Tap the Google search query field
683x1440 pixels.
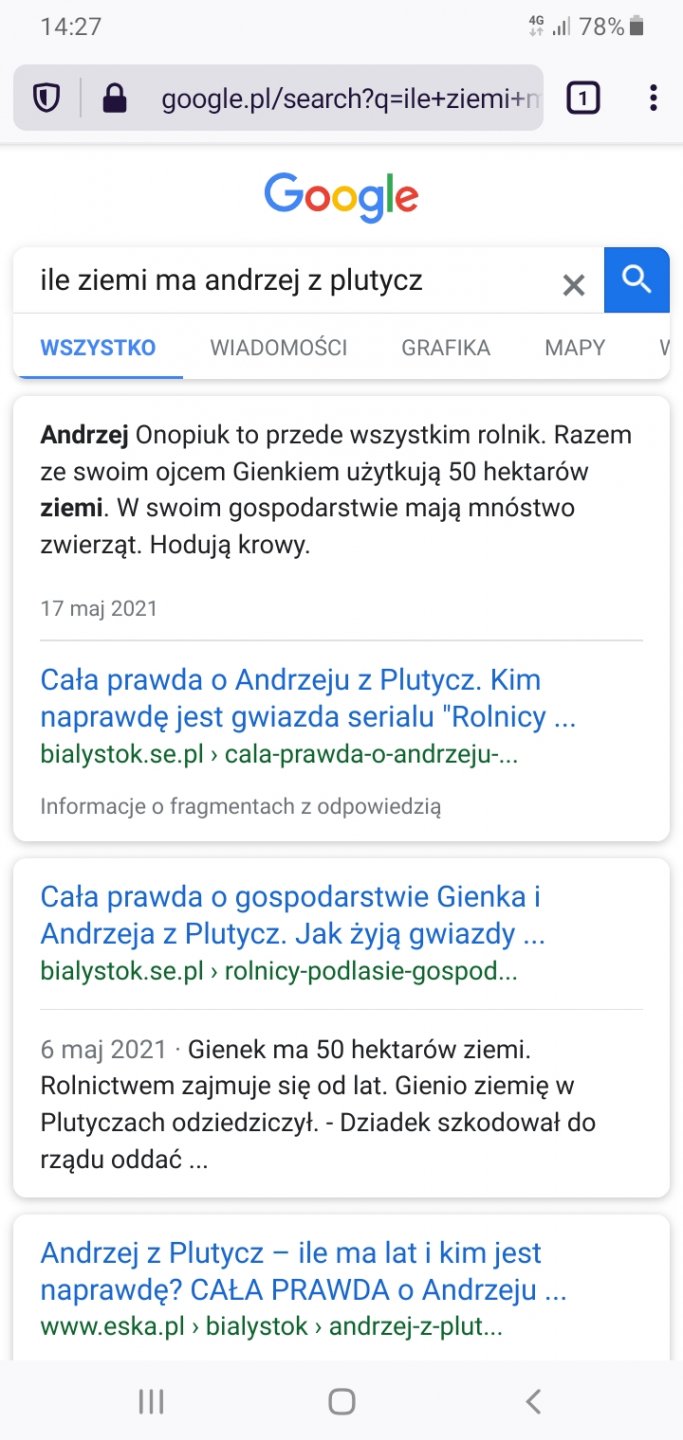pyautogui.click(x=290, y=281)
